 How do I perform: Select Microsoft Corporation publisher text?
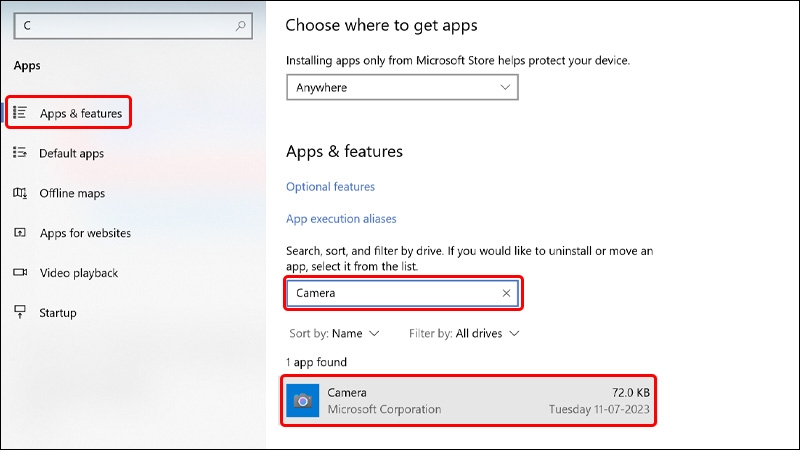coord(384,409)
